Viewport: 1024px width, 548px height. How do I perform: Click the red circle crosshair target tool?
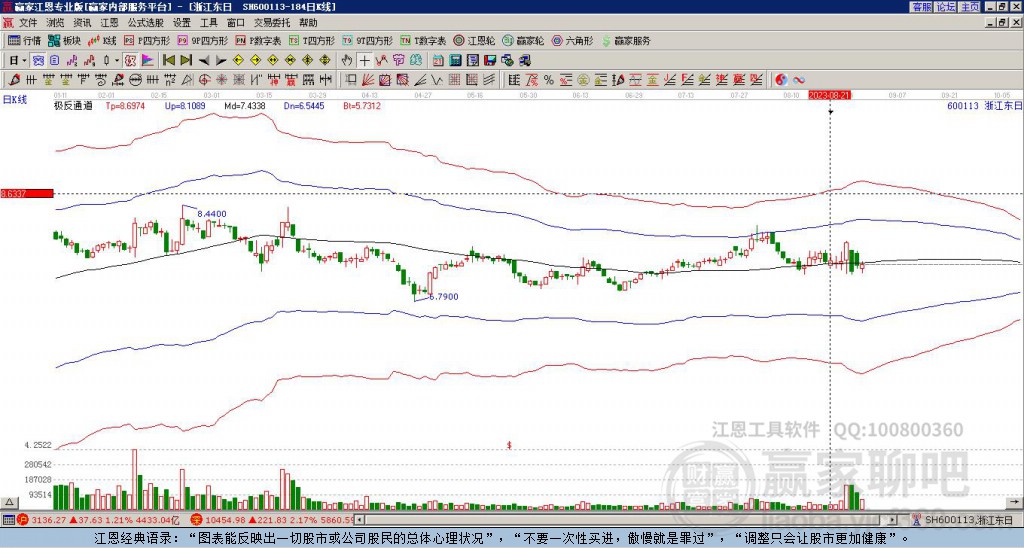coord(204,80)
